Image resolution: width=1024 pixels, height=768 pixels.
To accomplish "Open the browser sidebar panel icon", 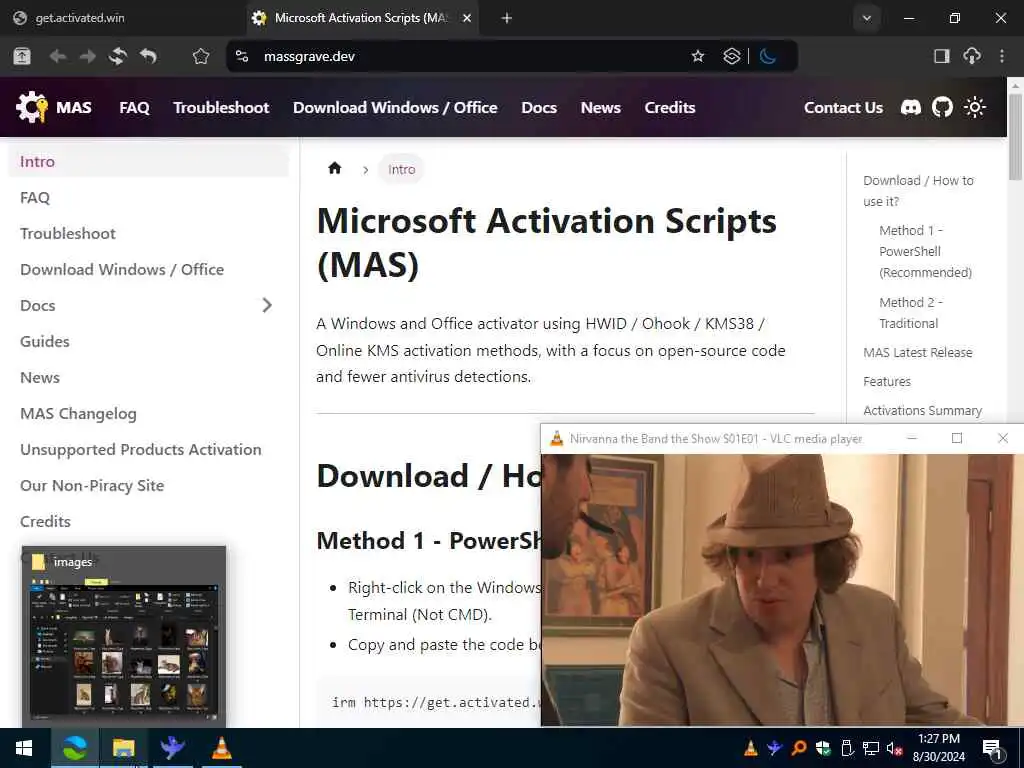I will [941, 56].
